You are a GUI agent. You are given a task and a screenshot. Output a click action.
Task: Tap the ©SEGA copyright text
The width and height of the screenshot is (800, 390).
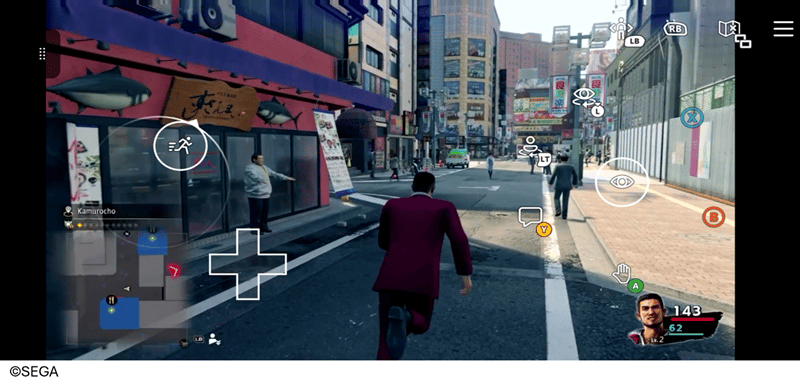coord(34,372)
